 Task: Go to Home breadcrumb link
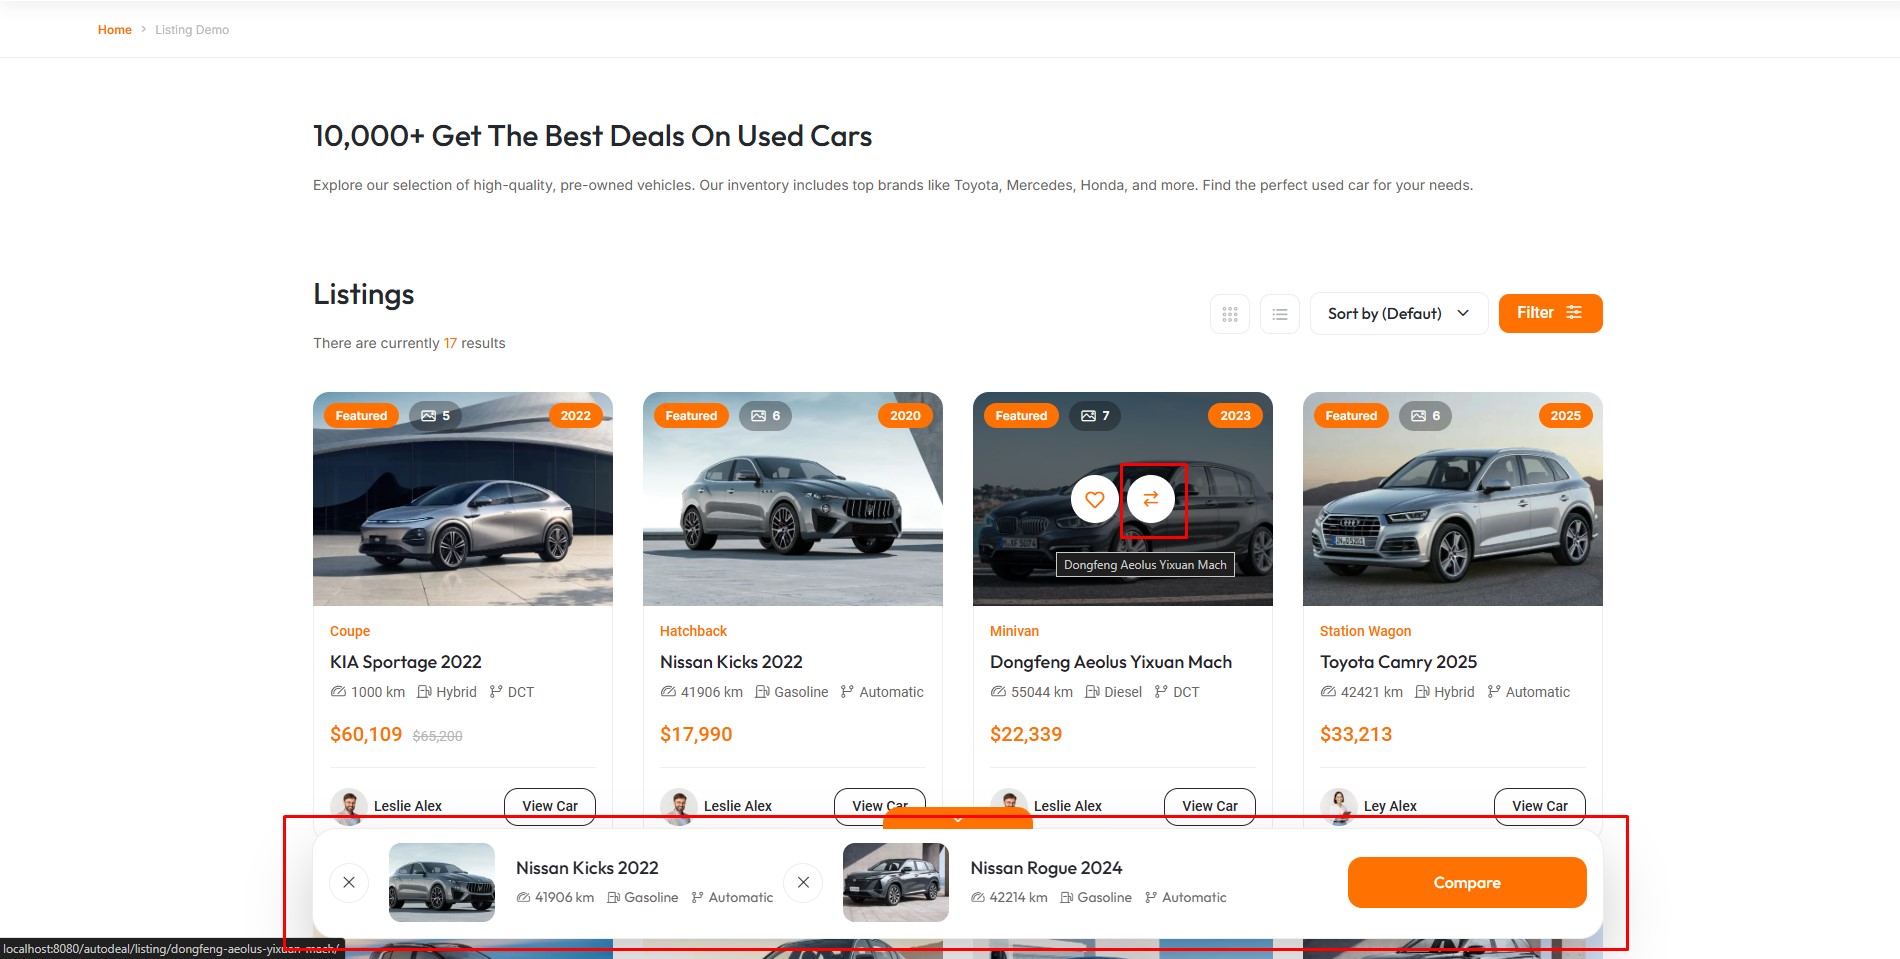coord(114,30)
